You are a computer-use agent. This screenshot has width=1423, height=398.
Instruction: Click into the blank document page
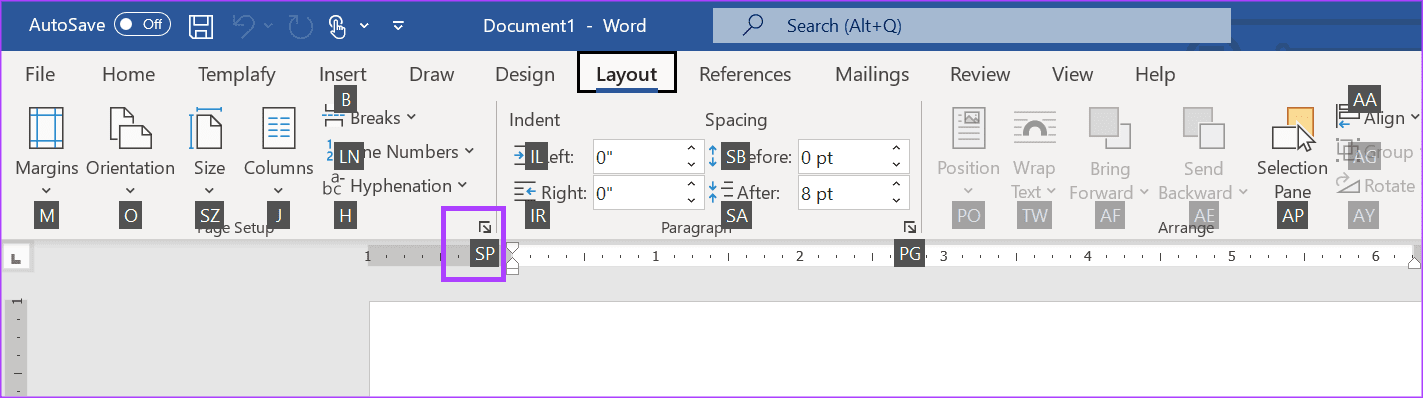[896, 350]
